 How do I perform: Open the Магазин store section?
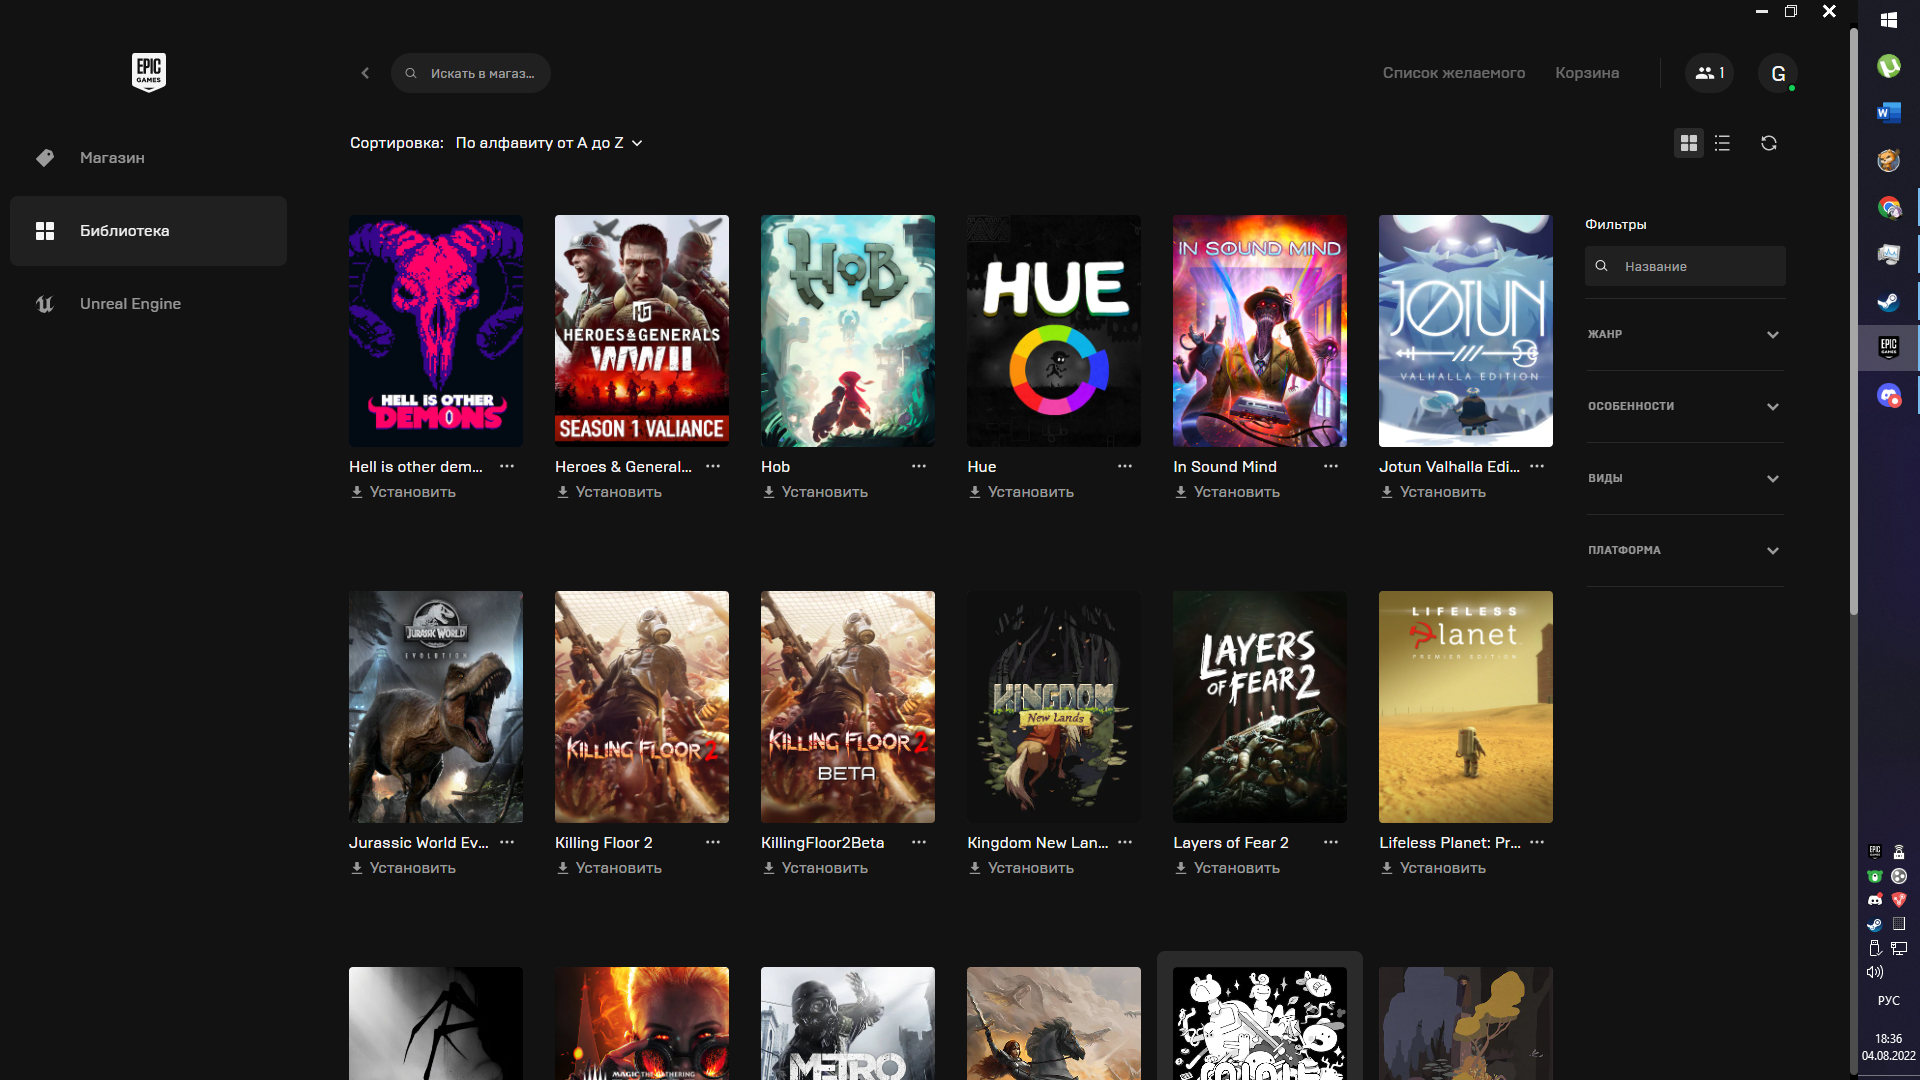click(148, 158)
